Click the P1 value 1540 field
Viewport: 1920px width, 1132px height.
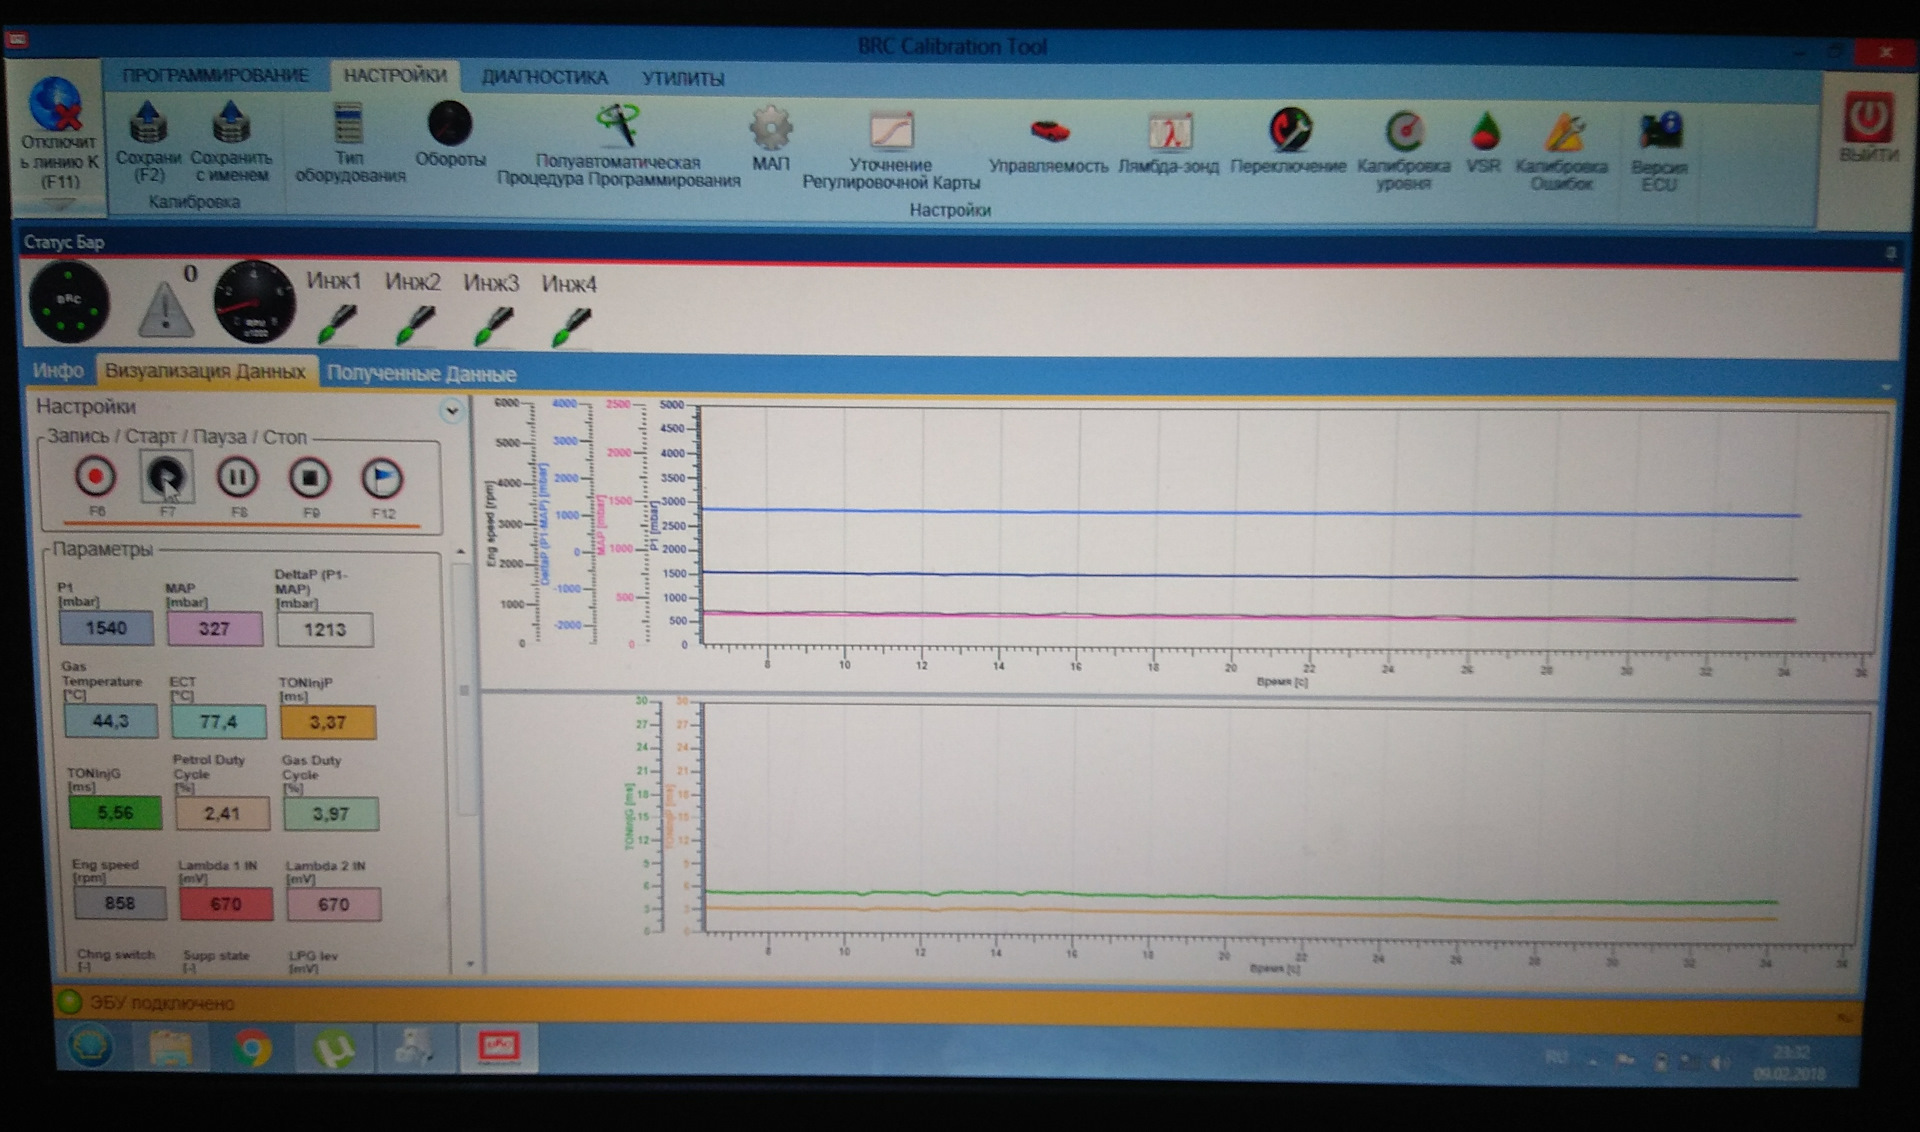coord(106,628)
